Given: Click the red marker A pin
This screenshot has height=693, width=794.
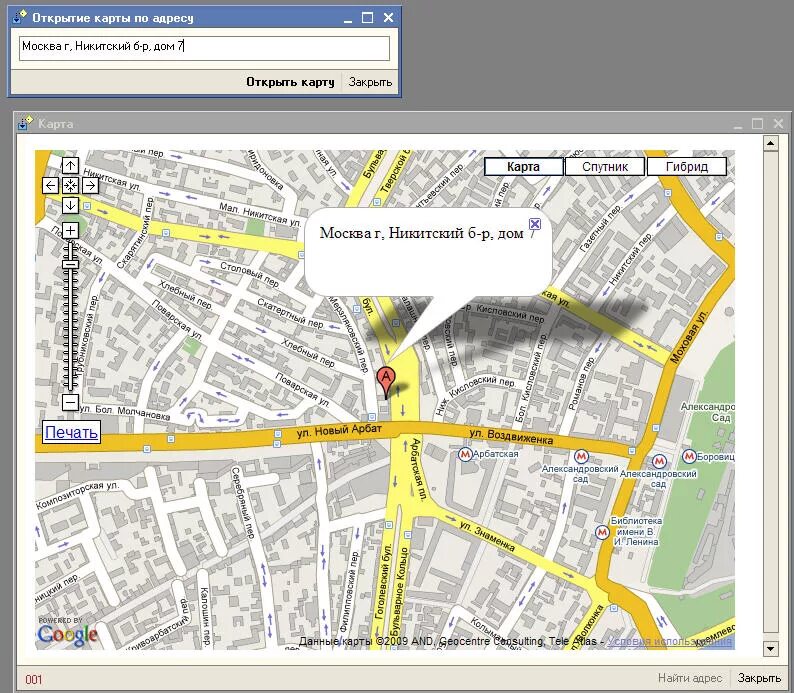Looking at the screenshot, I should point(386,382).
